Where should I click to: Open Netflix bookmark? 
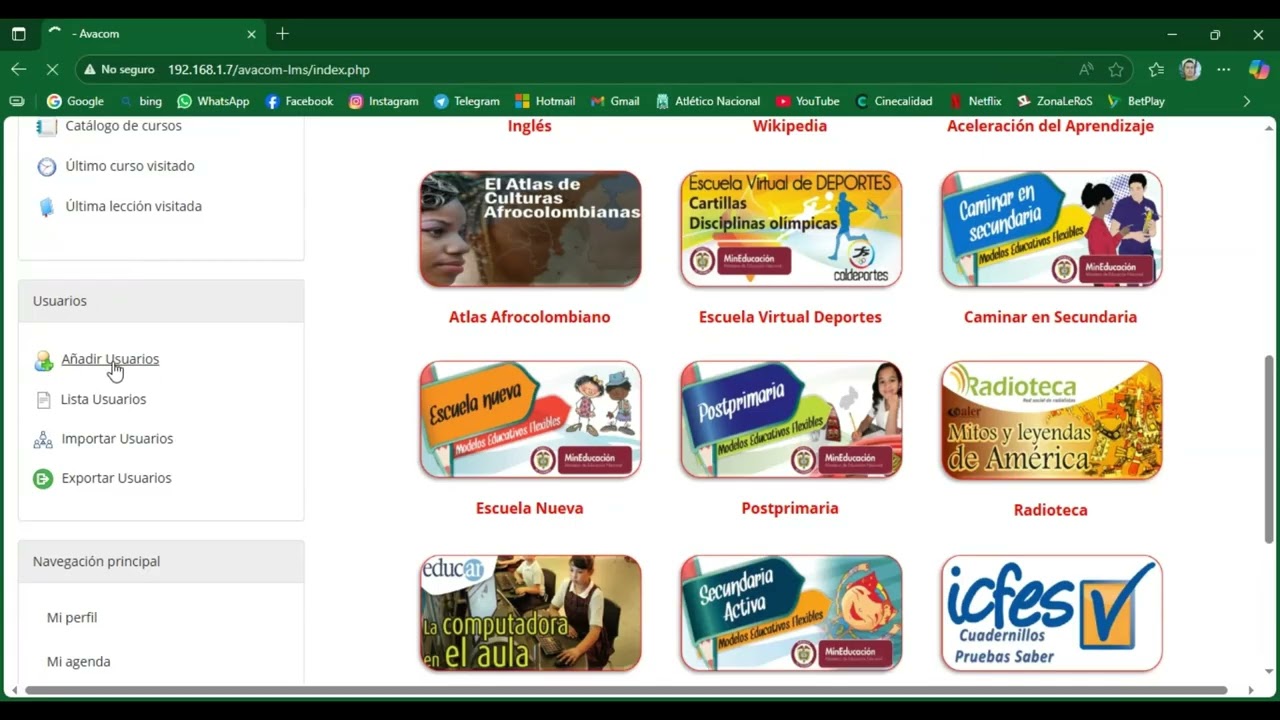pos(975,101)
